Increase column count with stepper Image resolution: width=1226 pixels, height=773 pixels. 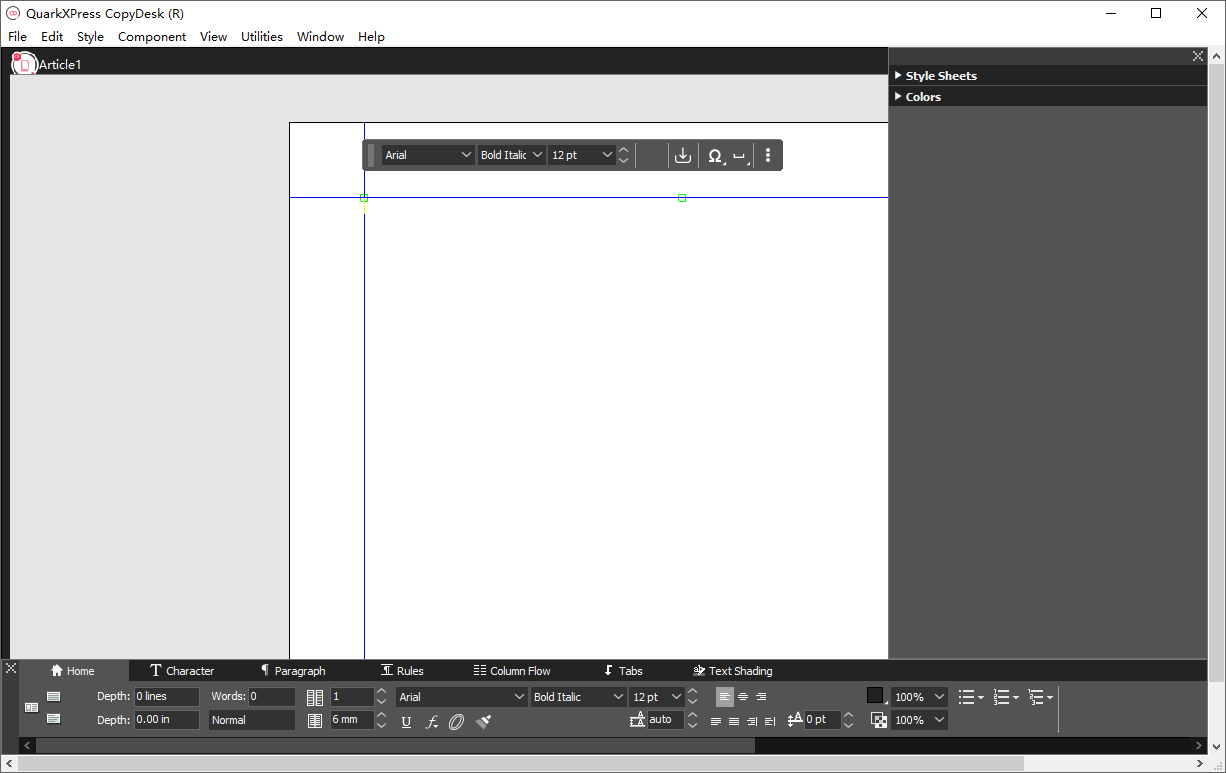(x=381, y=692)
